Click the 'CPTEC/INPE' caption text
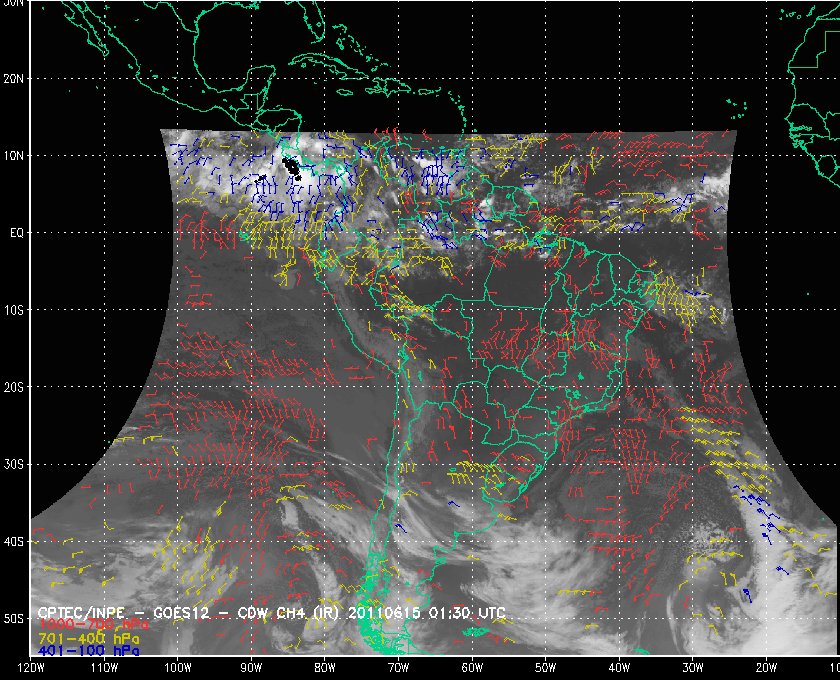Image resolution: width=840 pixels, height=680 pixels. click(x=81, y=612)
